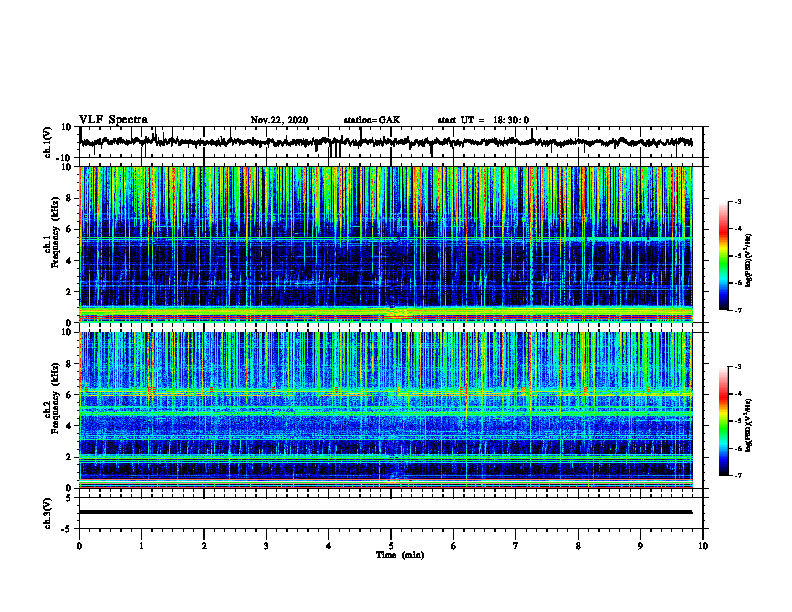This screenshot has height=612, width=792.
Task: Click the "VLF Spectra" title text
Action: coord(113,120)
